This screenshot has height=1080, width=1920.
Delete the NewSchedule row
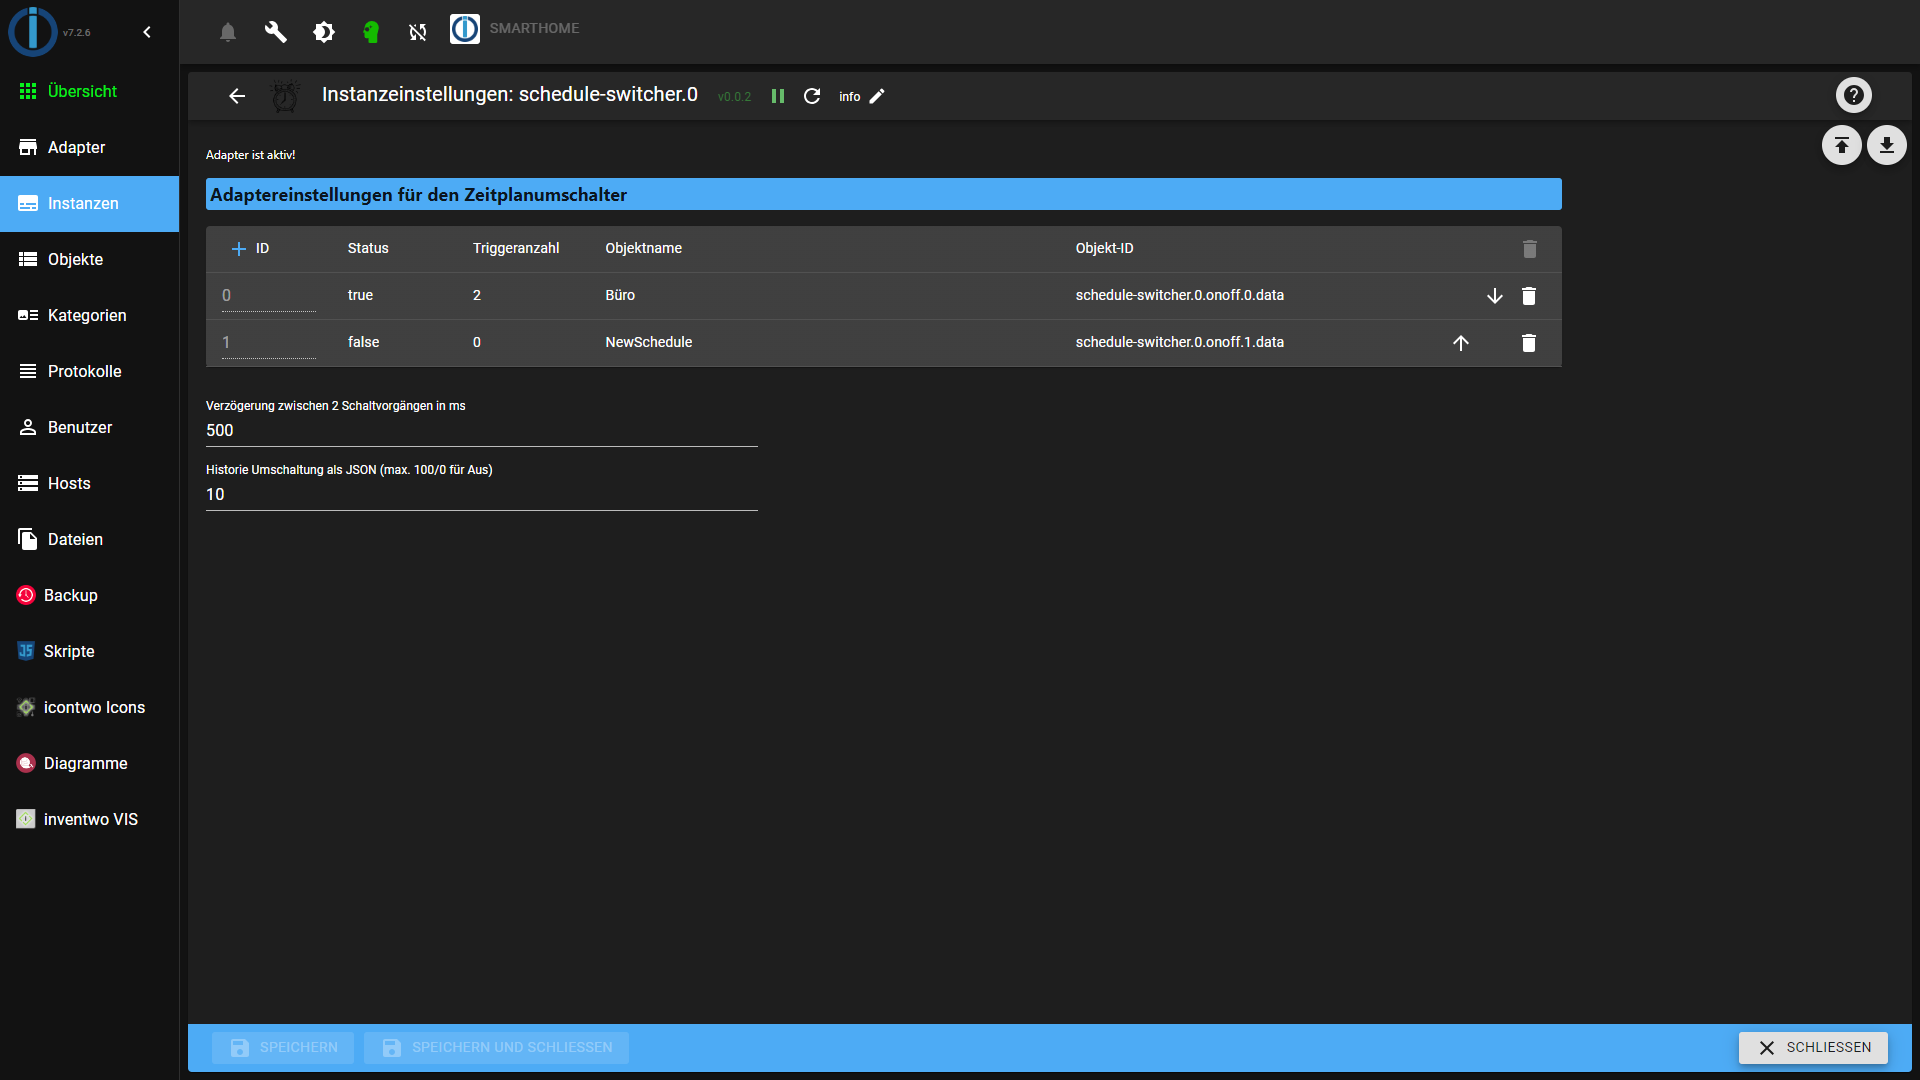1529,343
